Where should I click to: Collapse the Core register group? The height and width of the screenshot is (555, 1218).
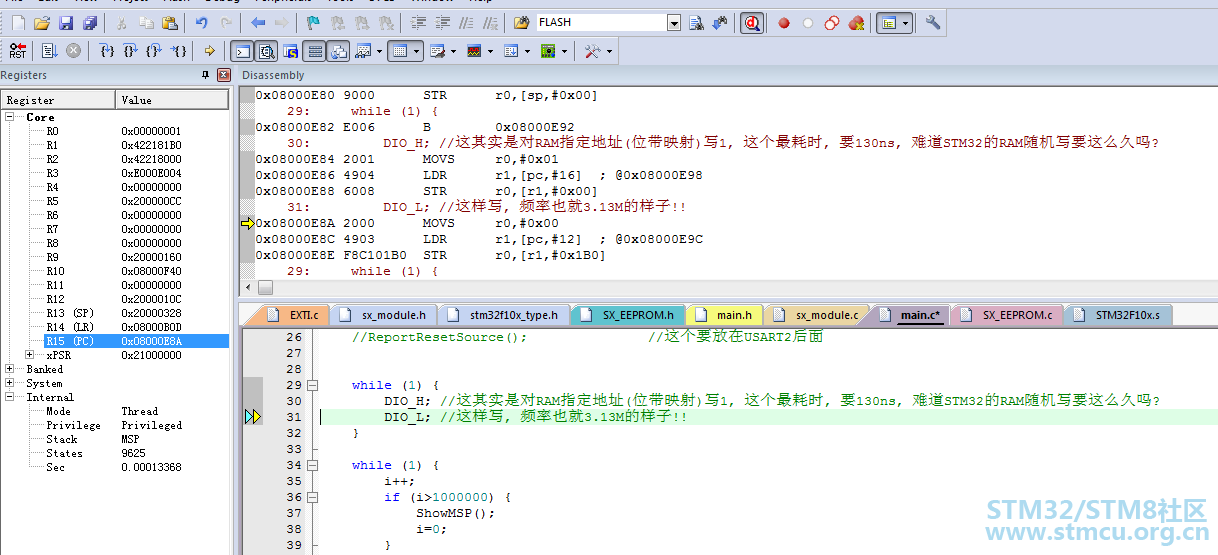(10, 117)
